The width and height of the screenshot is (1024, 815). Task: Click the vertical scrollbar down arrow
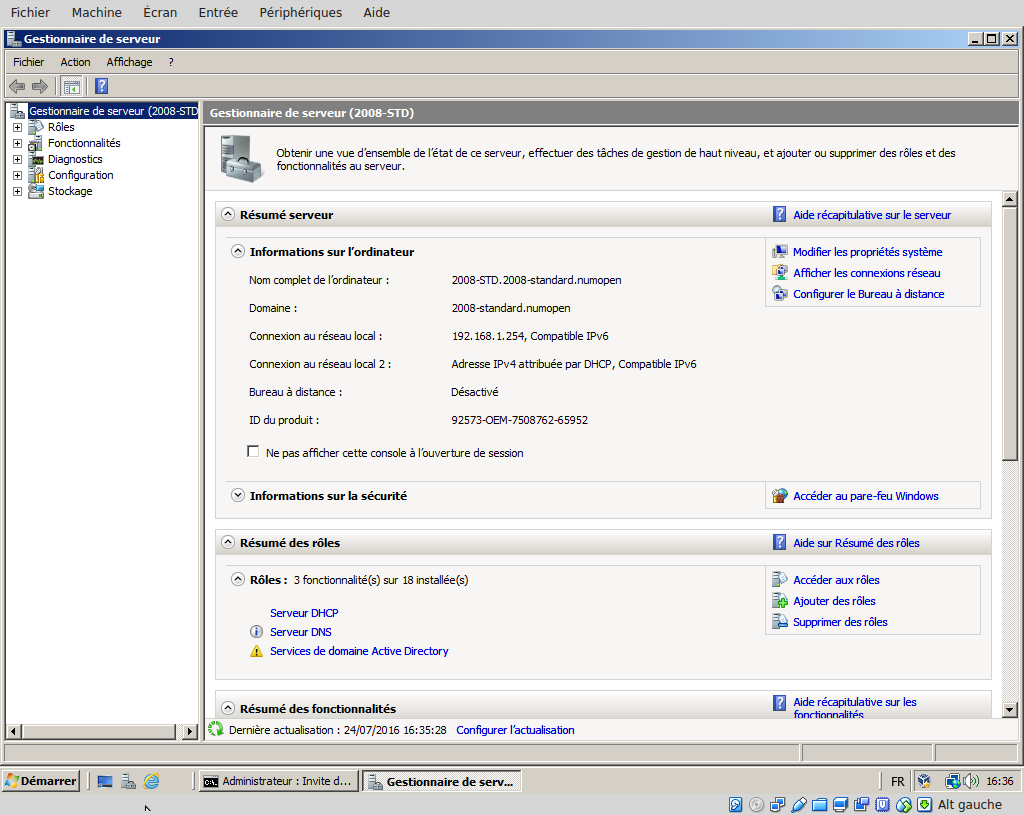[x=1009, y=709]
